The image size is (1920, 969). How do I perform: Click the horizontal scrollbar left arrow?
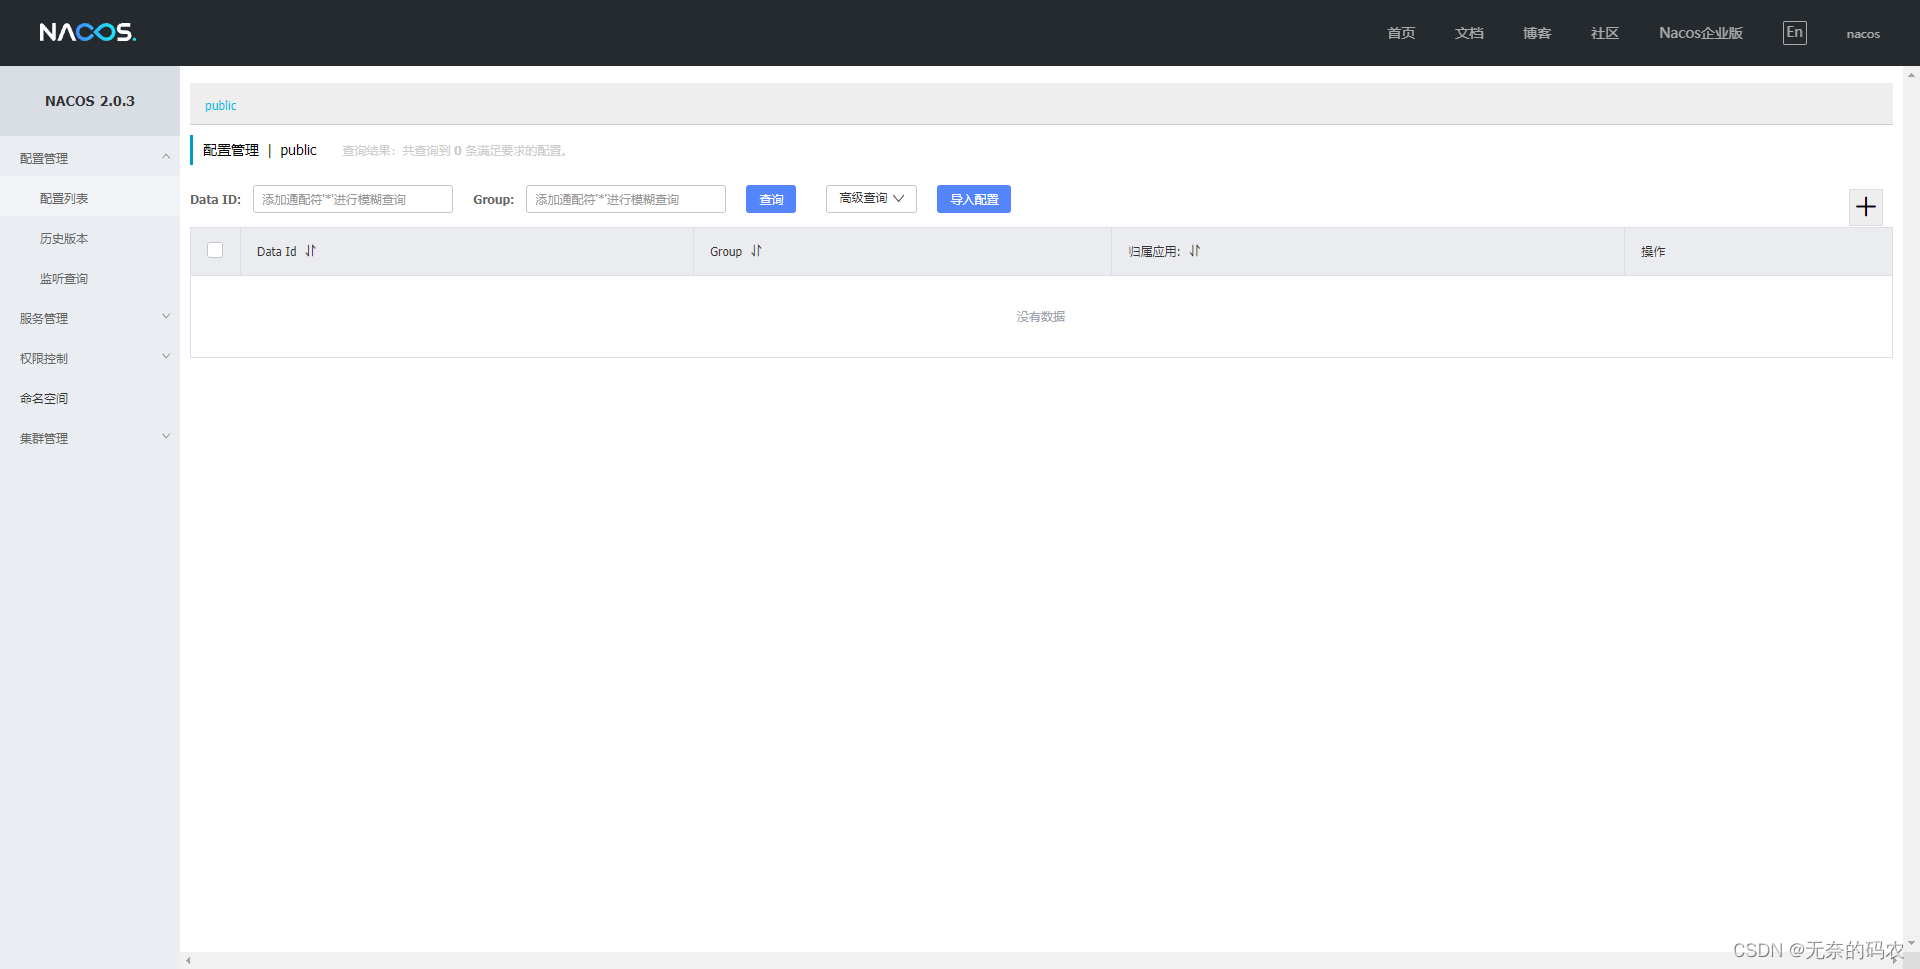pyautogui.click(x=188, y=961)
